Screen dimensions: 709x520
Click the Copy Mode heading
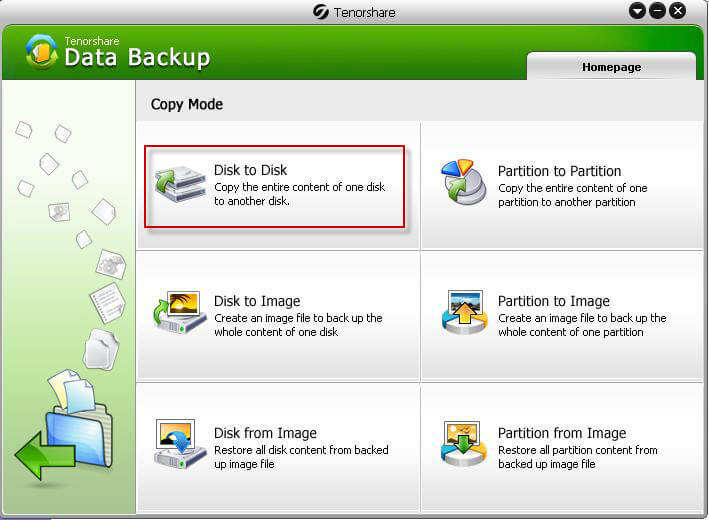point(187,104)
